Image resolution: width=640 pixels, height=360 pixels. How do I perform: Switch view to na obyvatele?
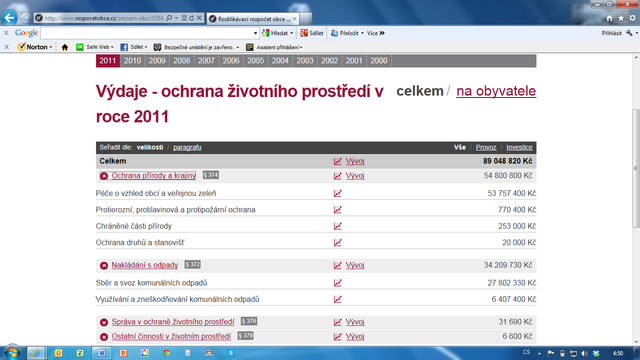(496, 91)
